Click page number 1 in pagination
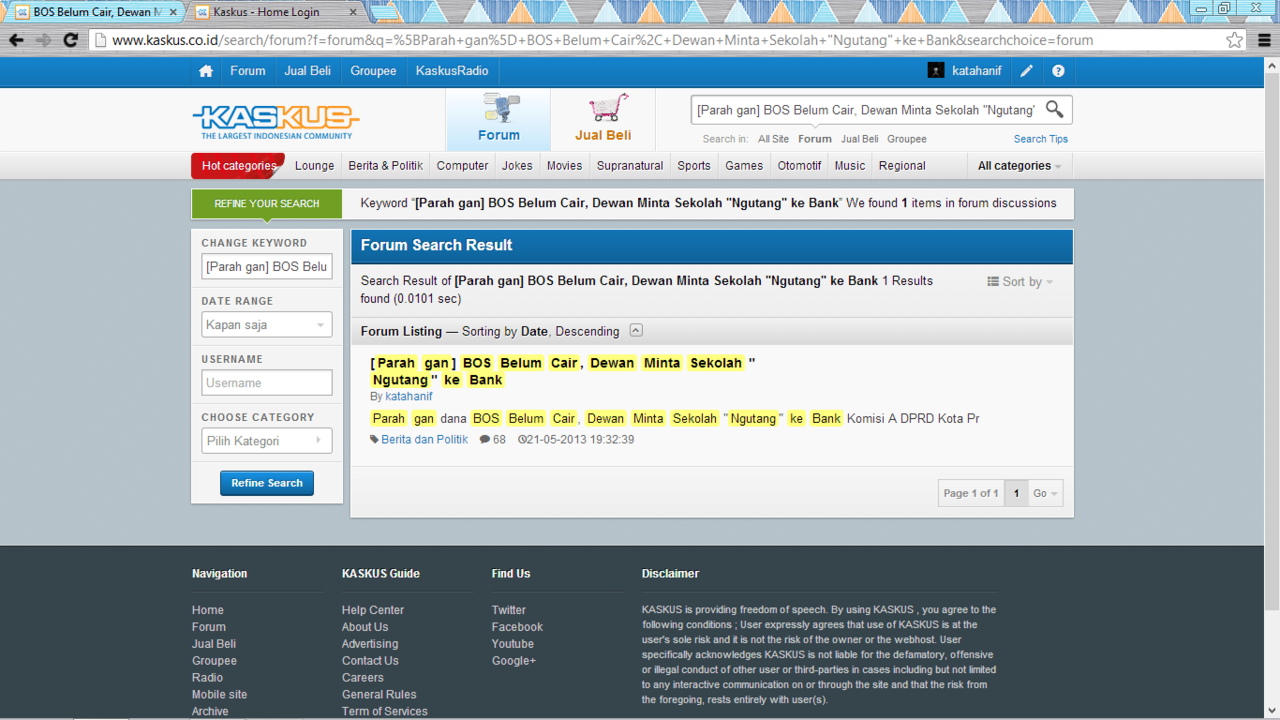The width and height of the screenshot is (1280, 720). pos(1016,493)
